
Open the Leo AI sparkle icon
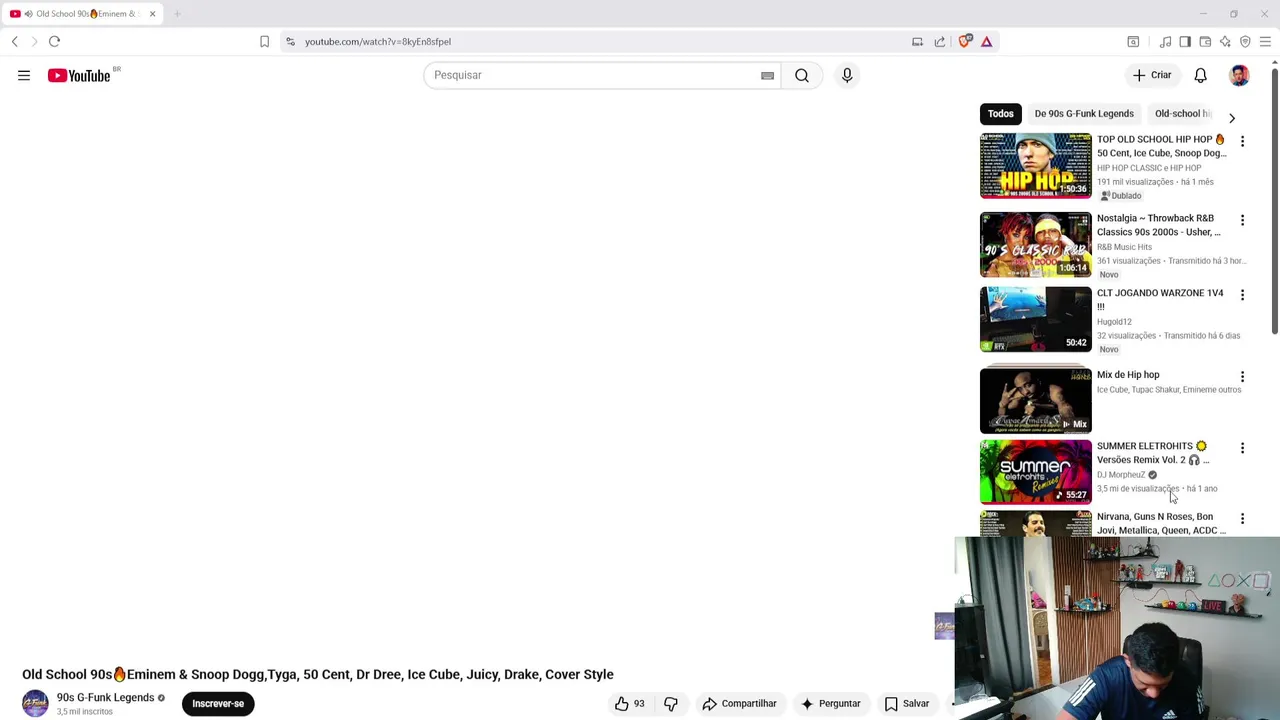click(1225, 41)
